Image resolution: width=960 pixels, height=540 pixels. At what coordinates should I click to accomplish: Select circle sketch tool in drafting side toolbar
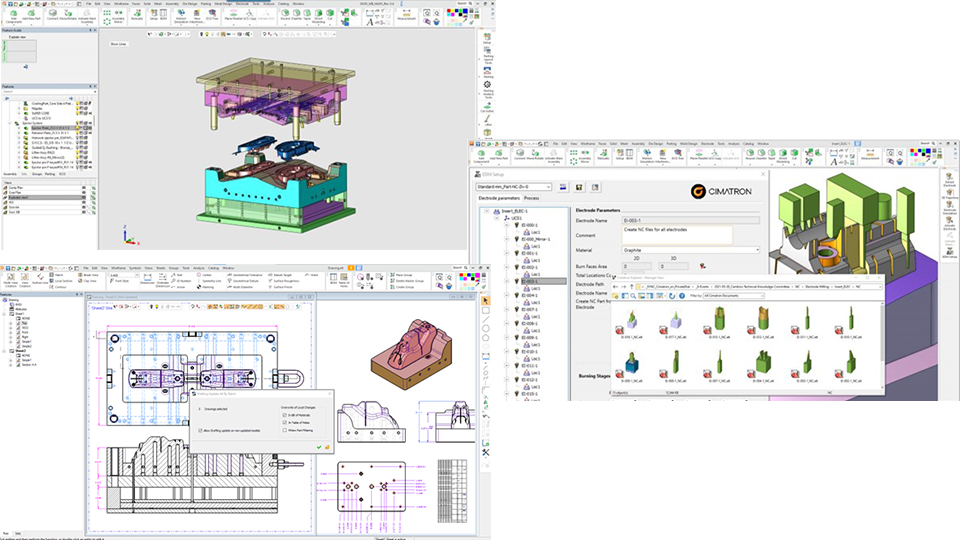tap(486, 328)
